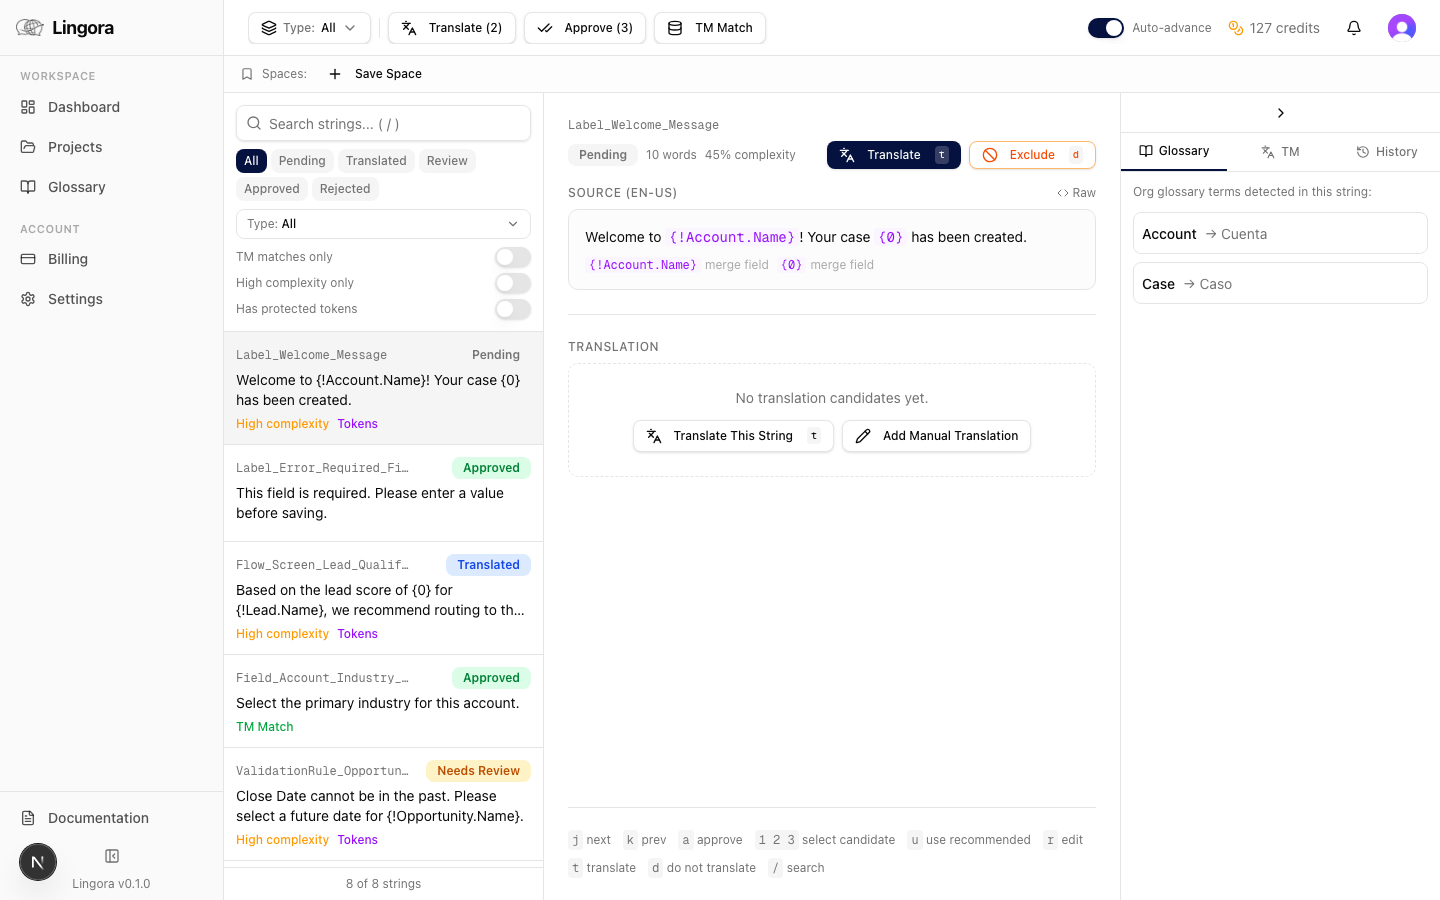Open the History tab

point(1387,151)
